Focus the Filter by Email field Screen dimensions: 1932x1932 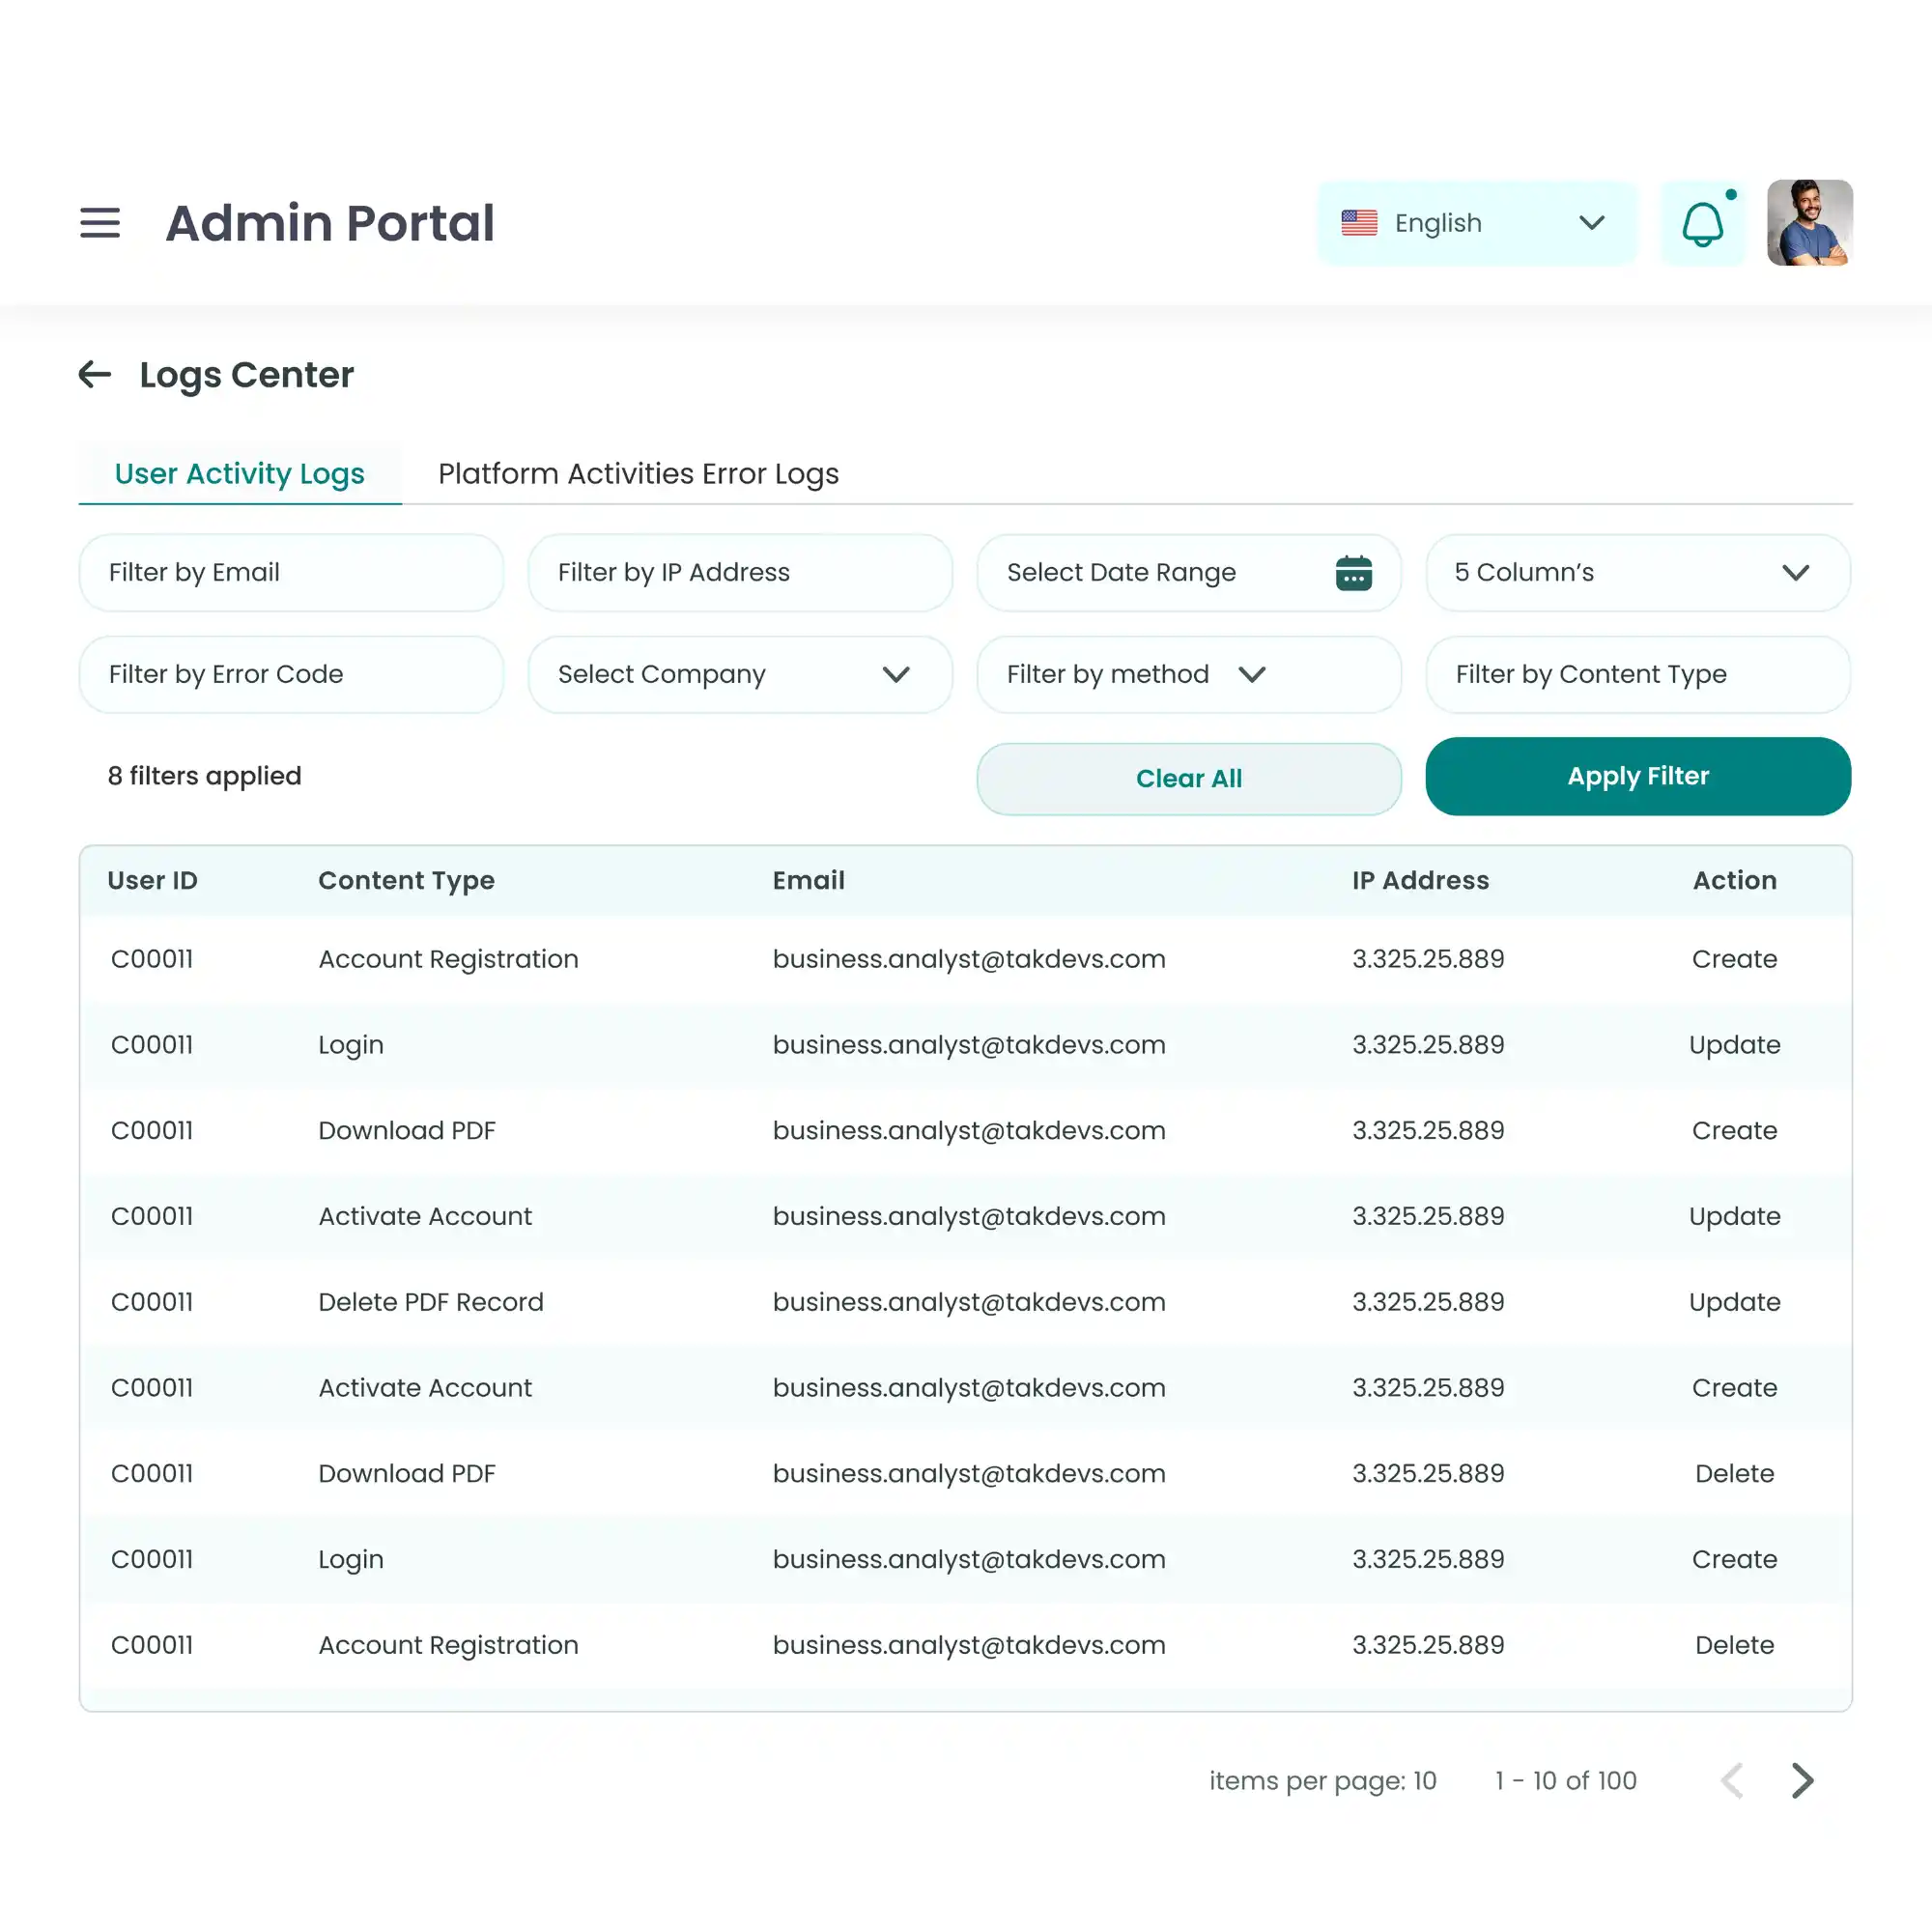pyautogui.click(x=290, y=573)
